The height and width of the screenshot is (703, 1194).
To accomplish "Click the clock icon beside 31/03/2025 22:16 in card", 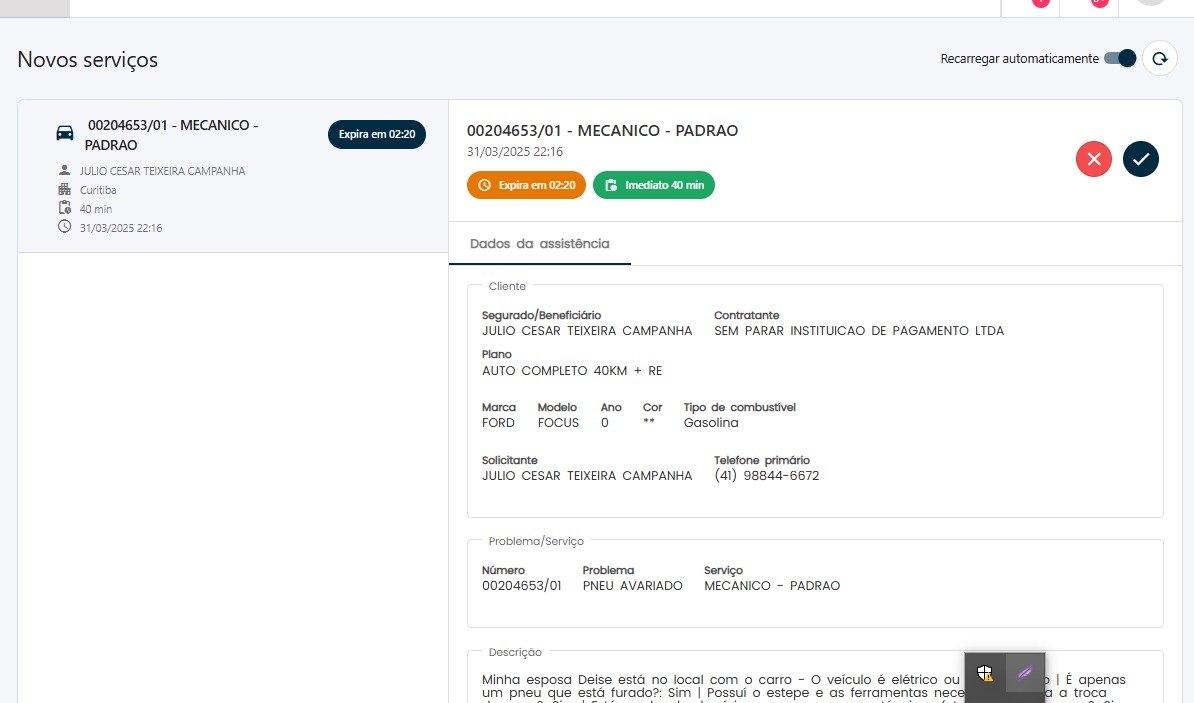I will pos(65,227).
